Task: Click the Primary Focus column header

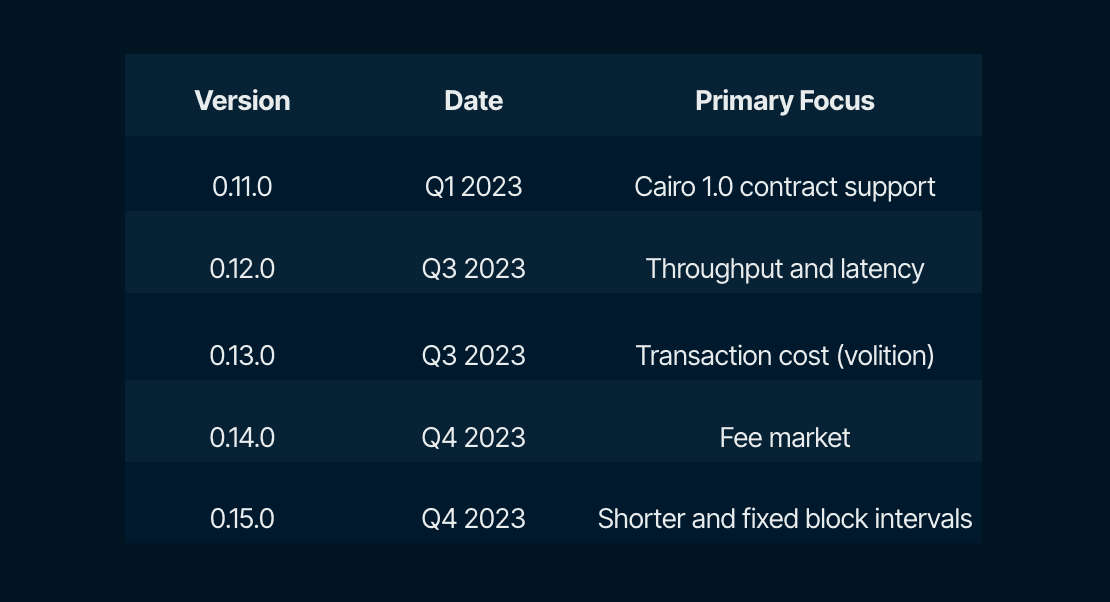Action: pos(785,100)
